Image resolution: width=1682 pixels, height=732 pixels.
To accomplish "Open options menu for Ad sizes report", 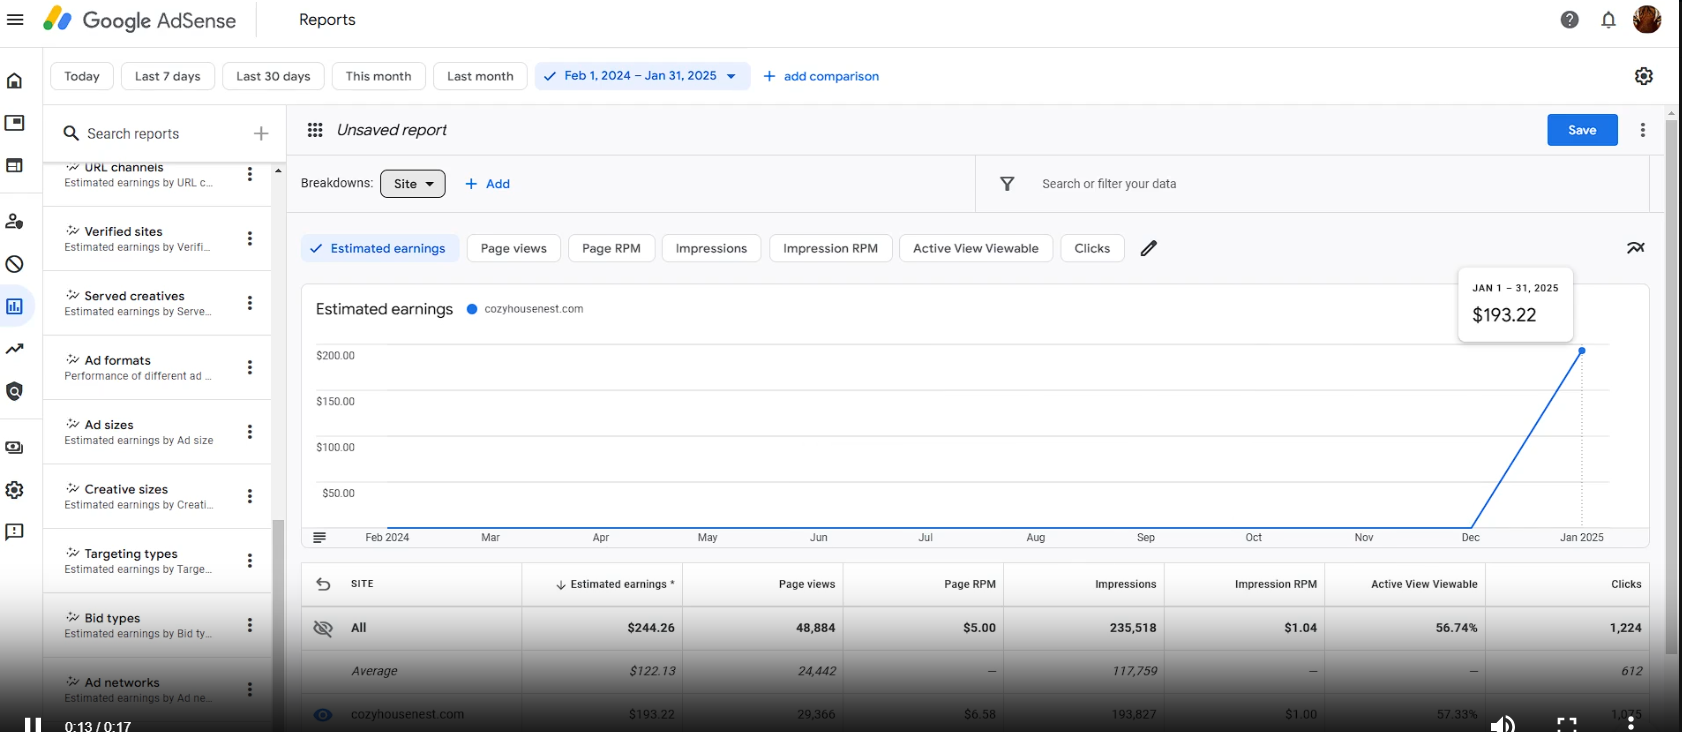I will pos(250,432).
